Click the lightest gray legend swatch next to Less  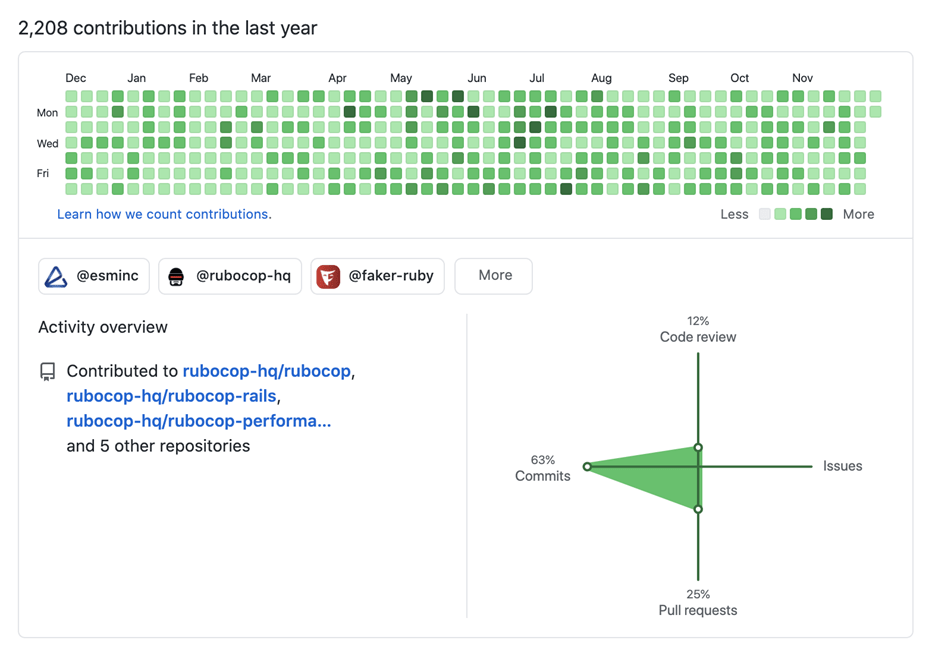pos(765,214)
